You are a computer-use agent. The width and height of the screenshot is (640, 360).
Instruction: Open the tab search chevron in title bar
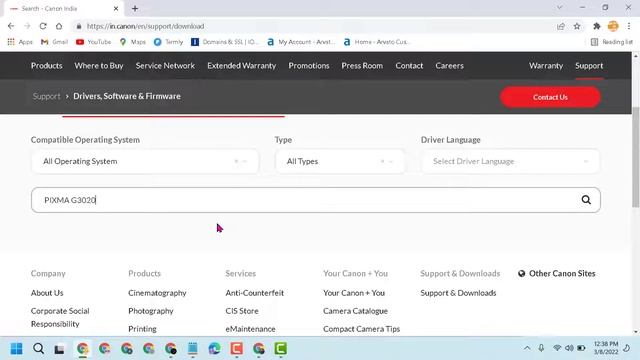click(560, 7)
